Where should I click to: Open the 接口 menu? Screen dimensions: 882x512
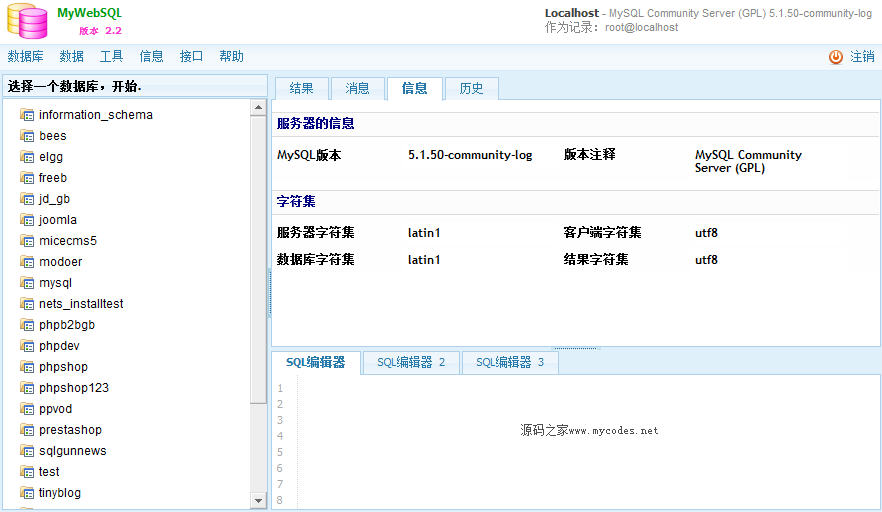tap(191, 56)
